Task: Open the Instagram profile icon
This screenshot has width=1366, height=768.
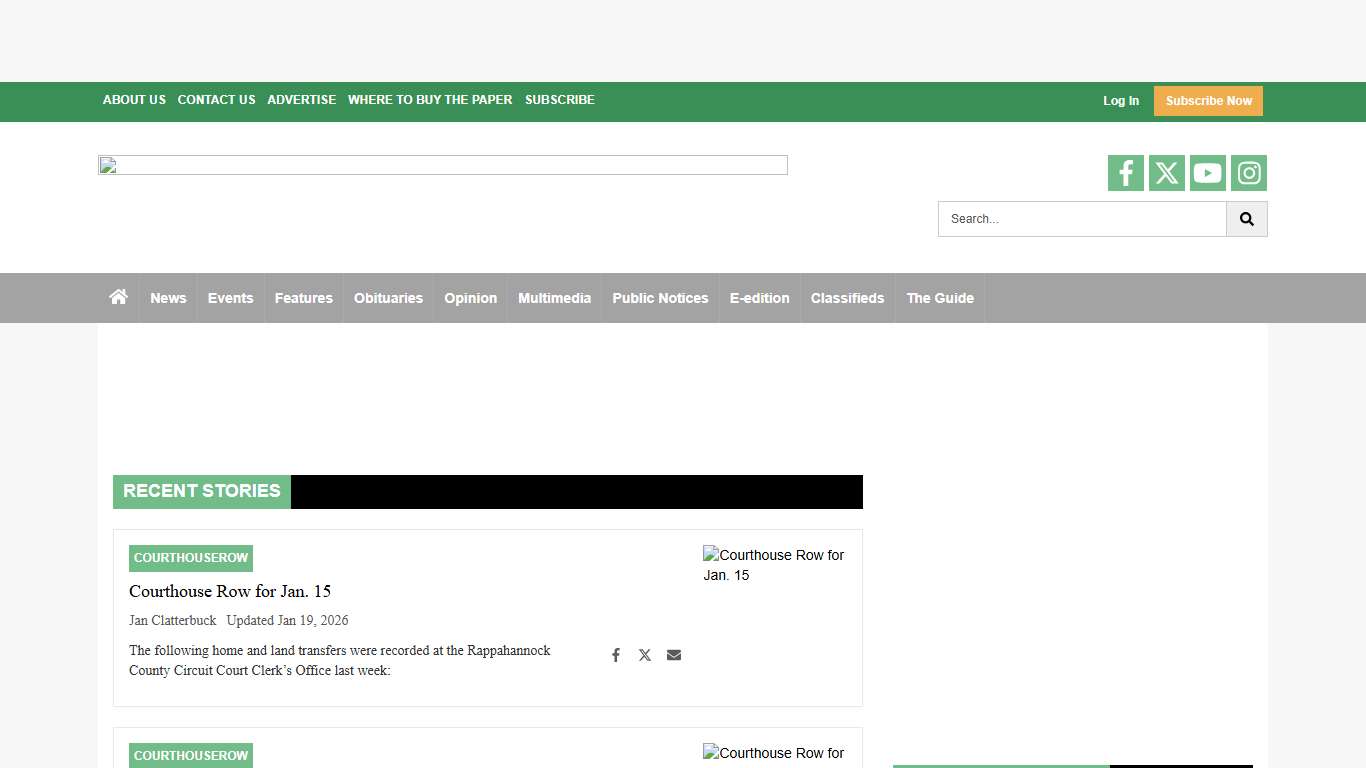Action: pos(1248,173)
